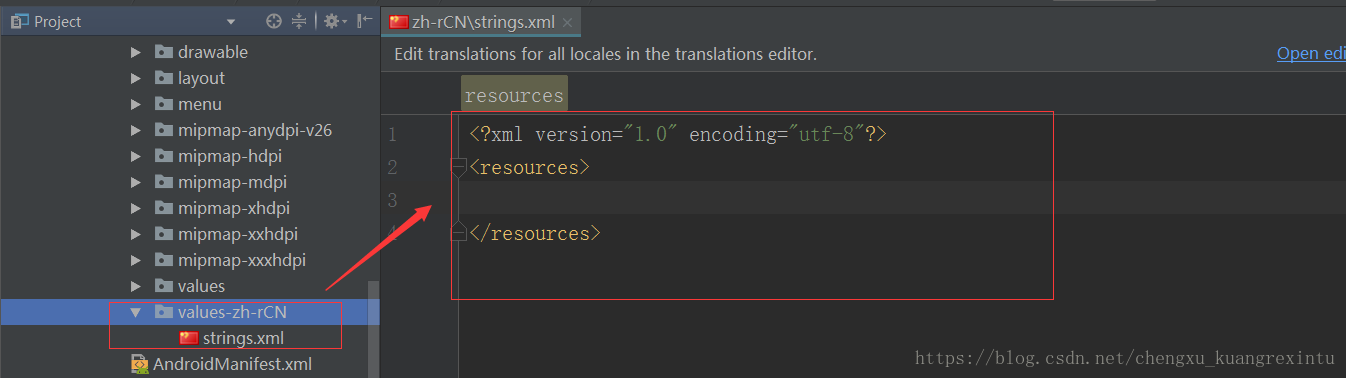This screenshot has width=1346, height=378.
Task: Click the drawable folder icon
Action: (164, 52)
